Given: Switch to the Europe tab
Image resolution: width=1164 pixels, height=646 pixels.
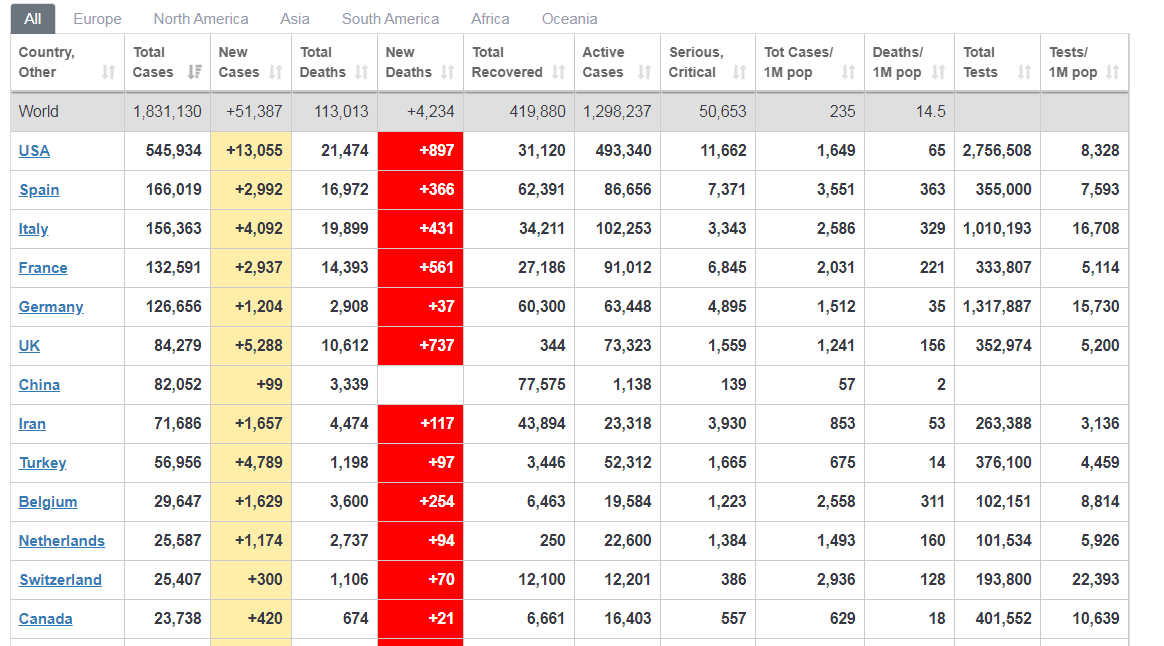Looking at the screenshot, I should pyautogui.click(x=97, y=19).
